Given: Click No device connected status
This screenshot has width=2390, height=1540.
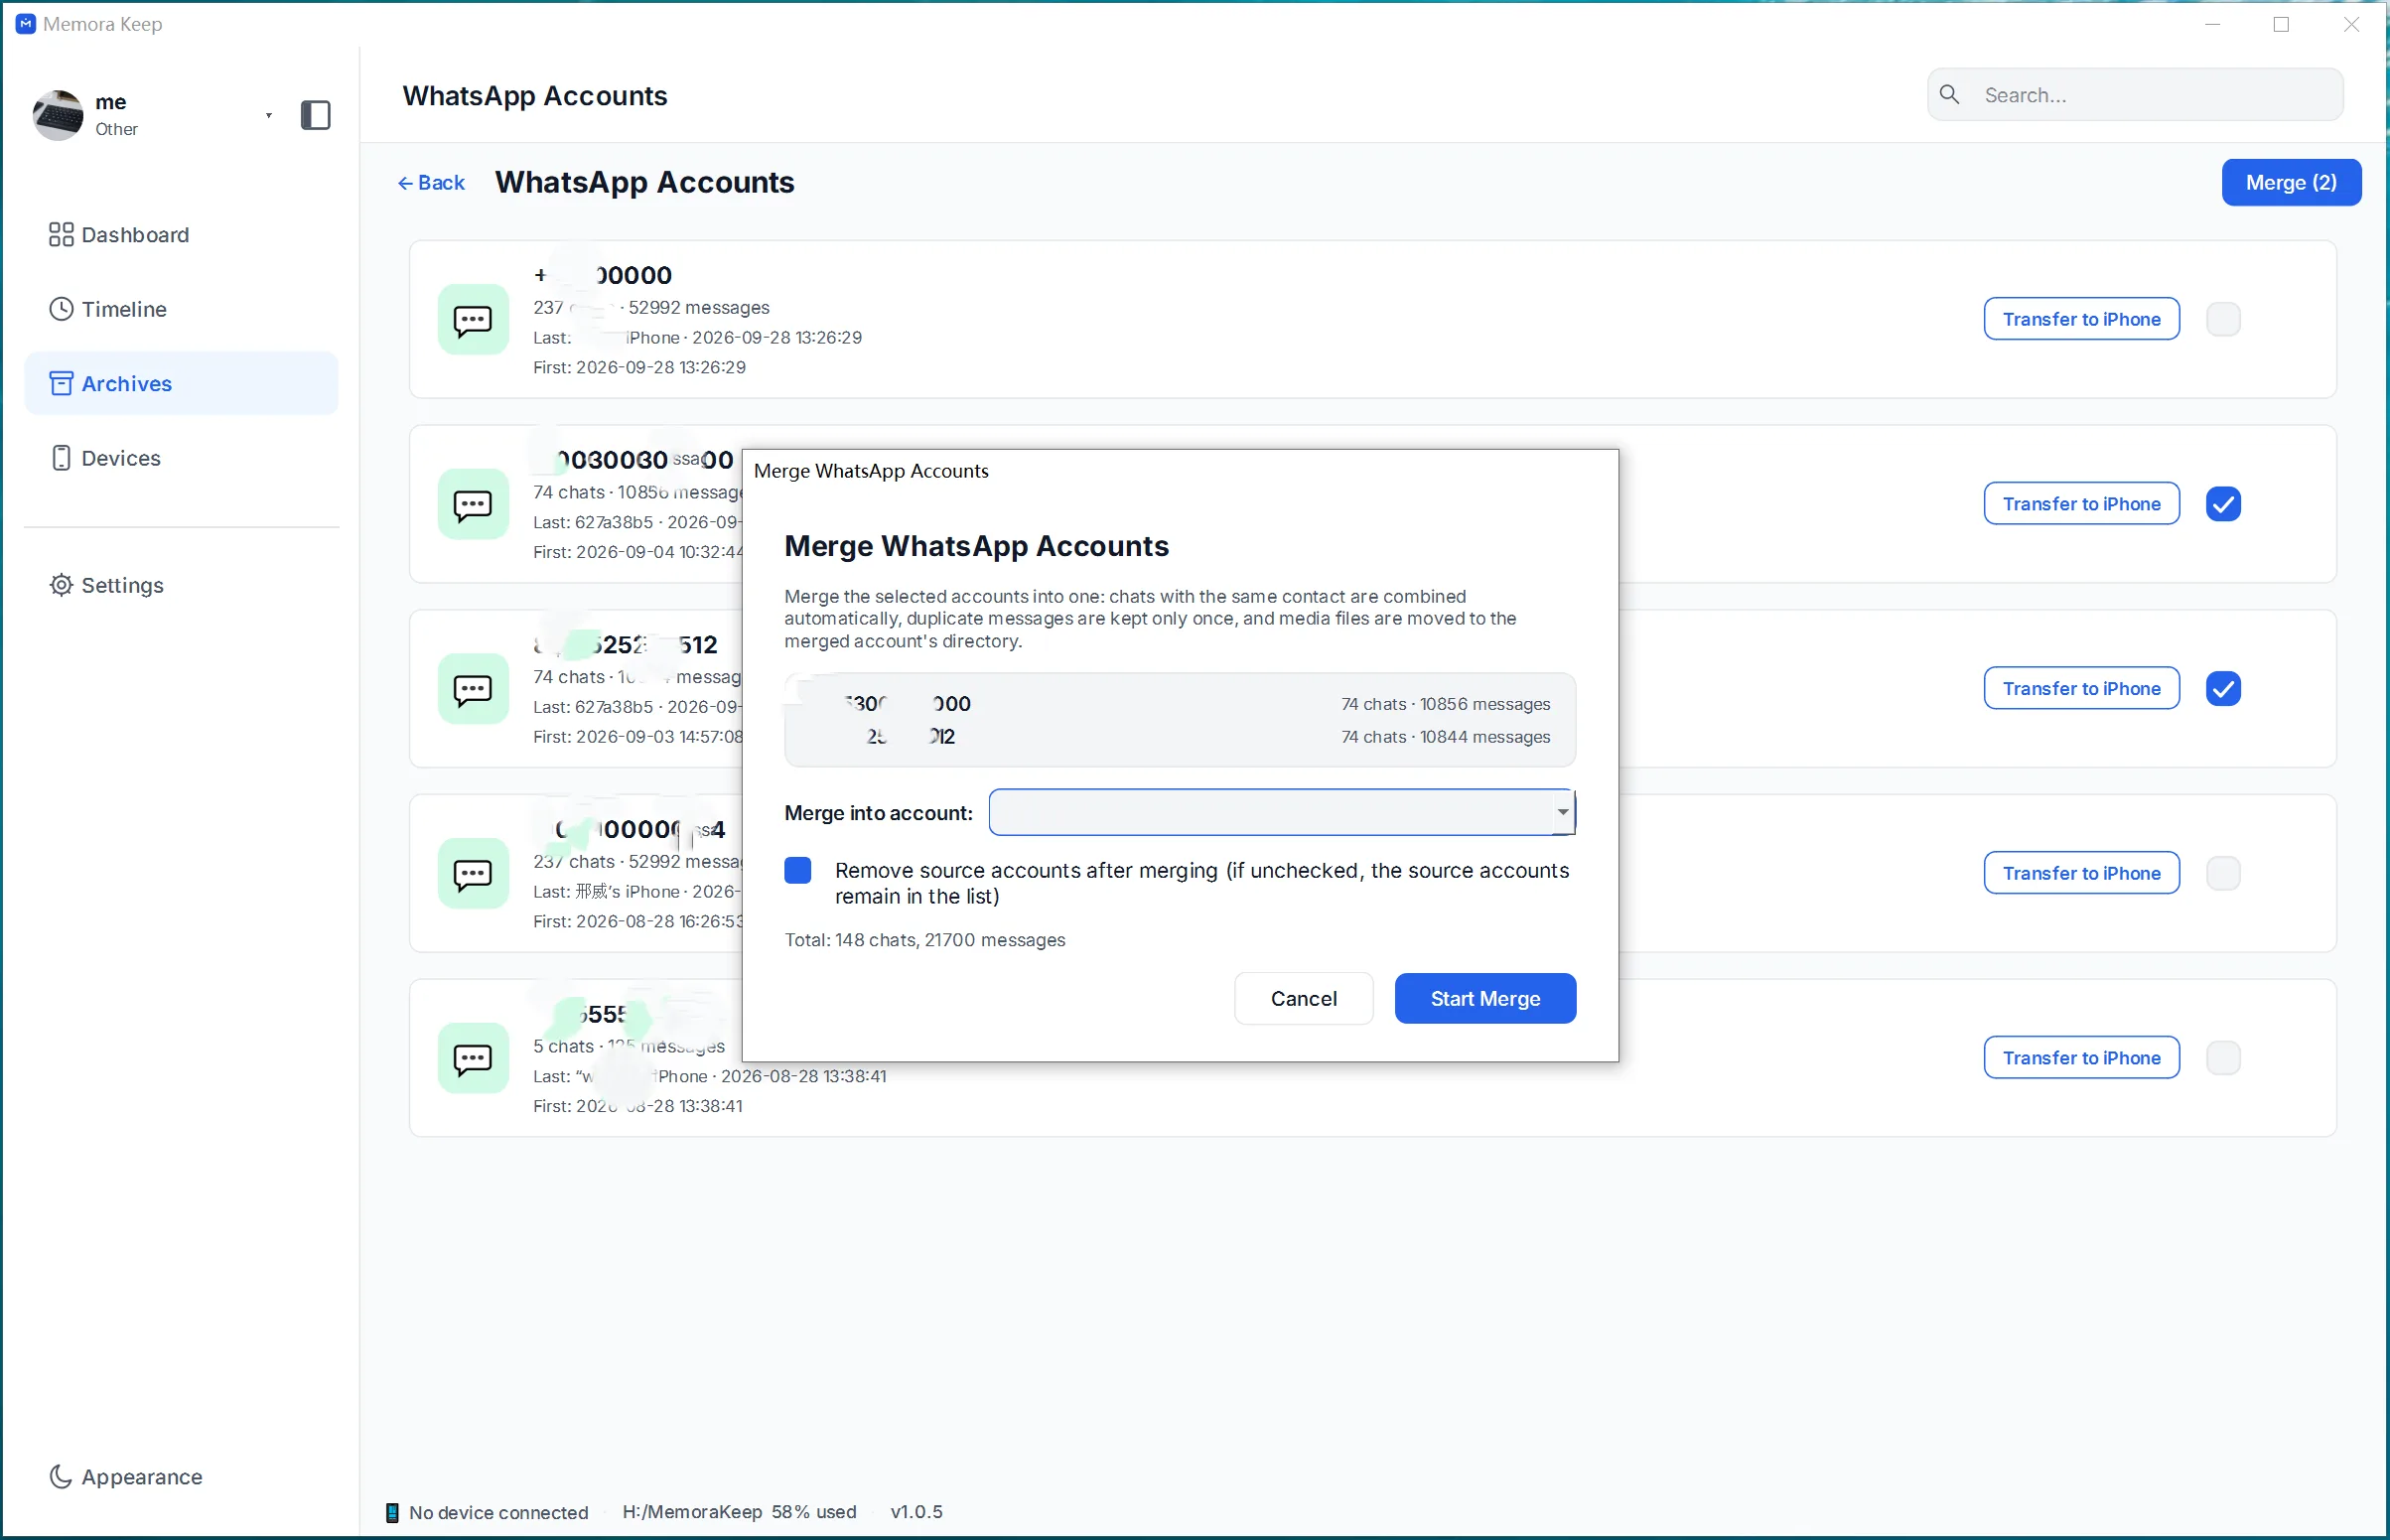Looking at the screenshot, I should pyautogui.click(x=487, y=1512).
